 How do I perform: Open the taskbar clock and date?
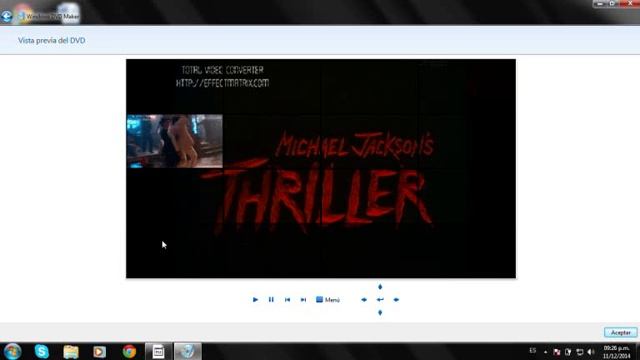click(x=616, y=352)
